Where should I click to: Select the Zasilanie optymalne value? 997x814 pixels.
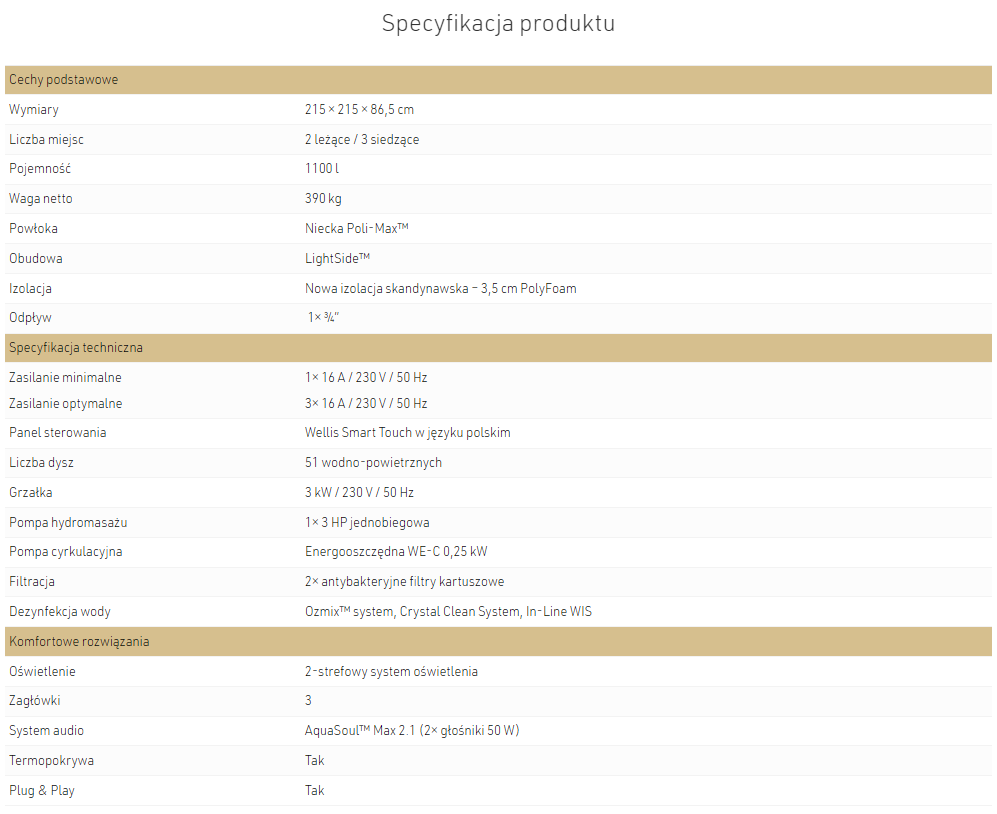365,403
